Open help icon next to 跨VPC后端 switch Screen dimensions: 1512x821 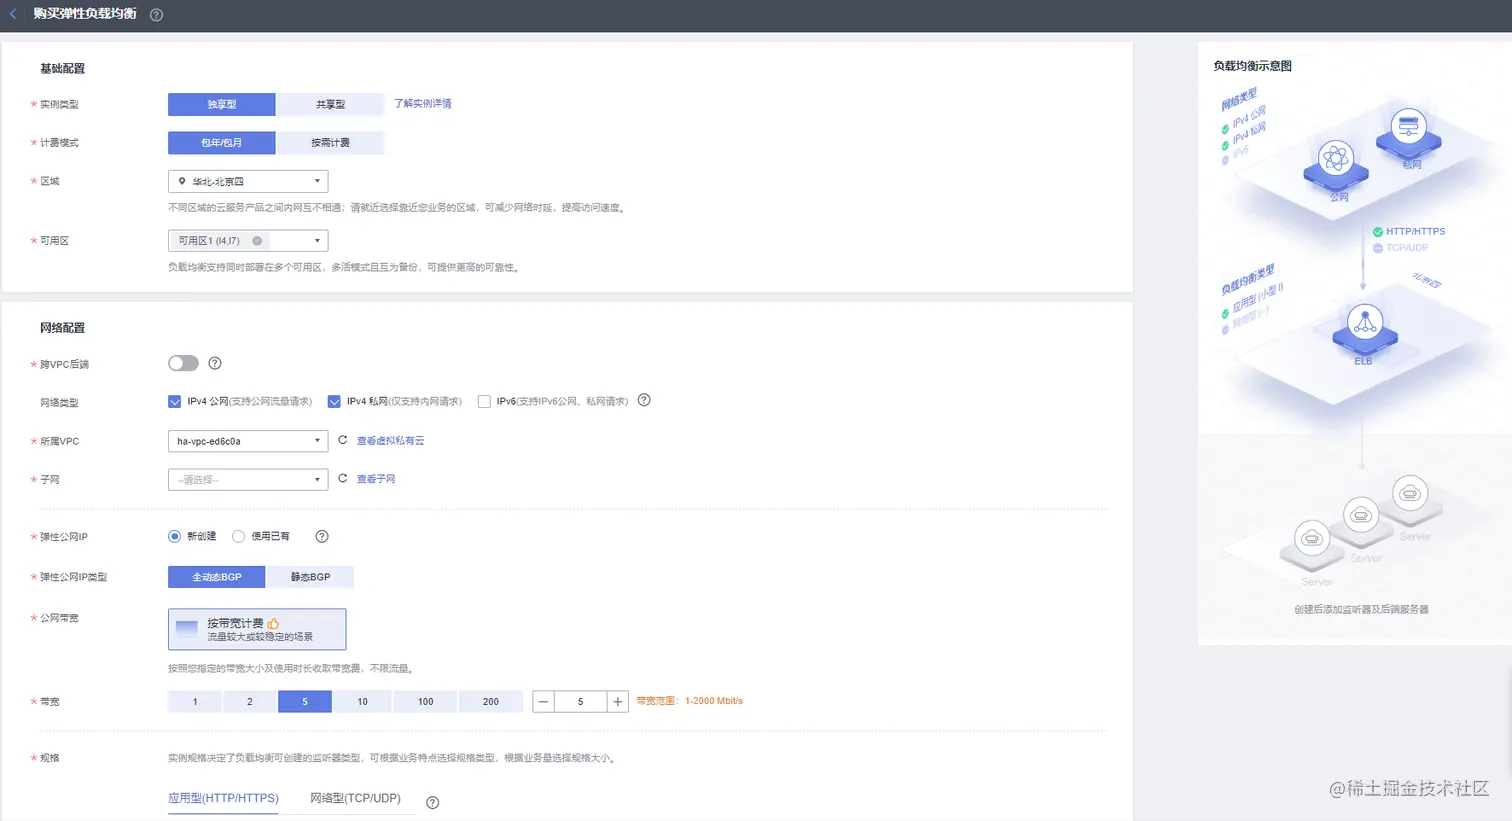[x=215, y=363]
